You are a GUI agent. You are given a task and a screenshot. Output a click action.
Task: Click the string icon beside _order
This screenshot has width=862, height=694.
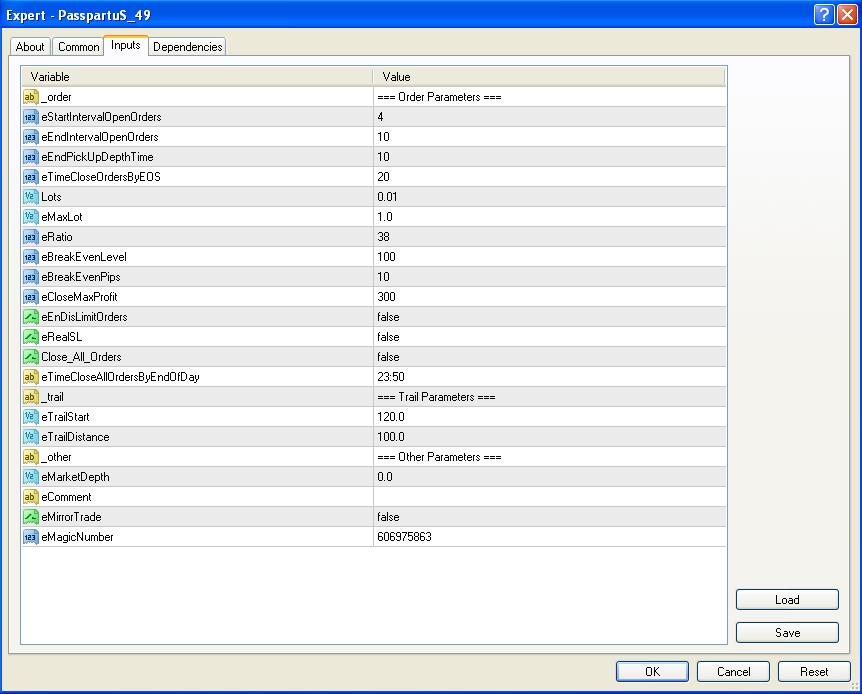(x=30, y=97)
